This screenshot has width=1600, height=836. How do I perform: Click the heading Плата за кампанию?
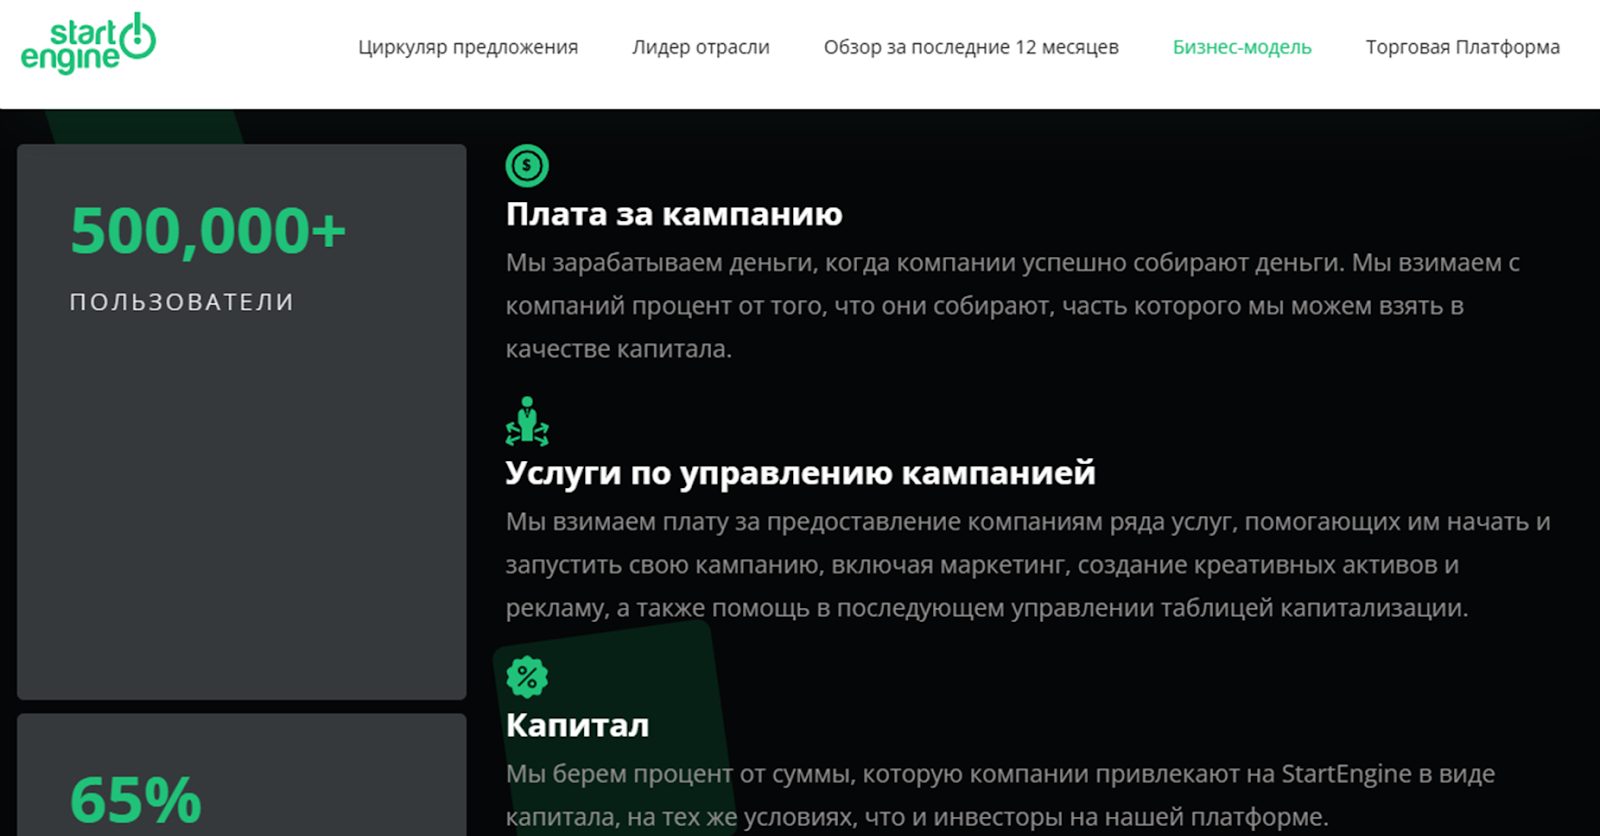coord(674,214)
